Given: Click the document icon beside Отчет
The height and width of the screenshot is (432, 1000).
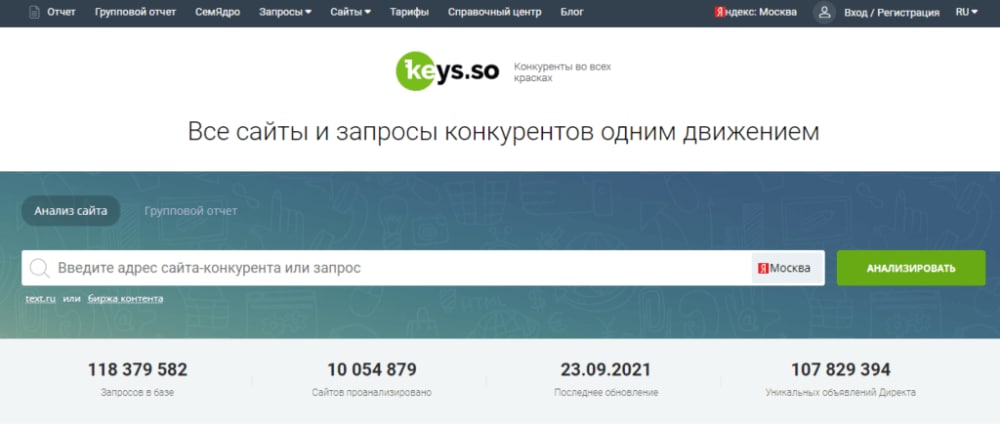Looking at the screenshot, I should pos(34,12).
